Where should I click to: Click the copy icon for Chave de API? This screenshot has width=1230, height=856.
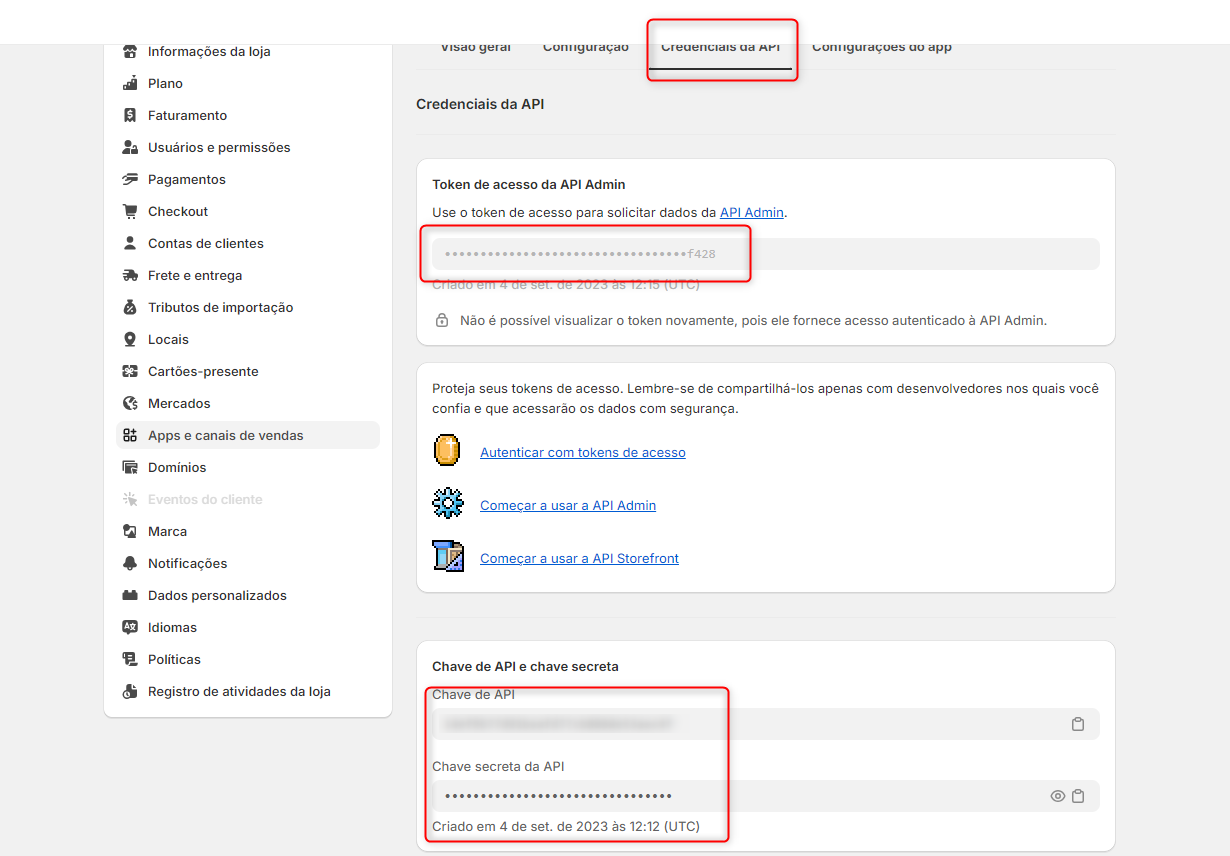[x=1078, y=724]
